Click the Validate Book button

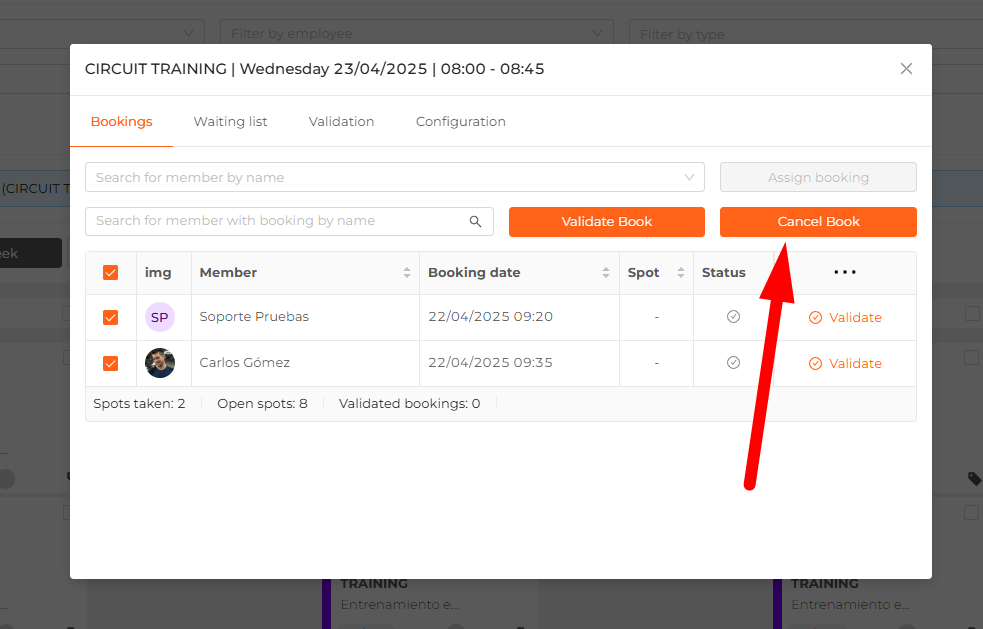pyautogui.click(x=606, y=222)
